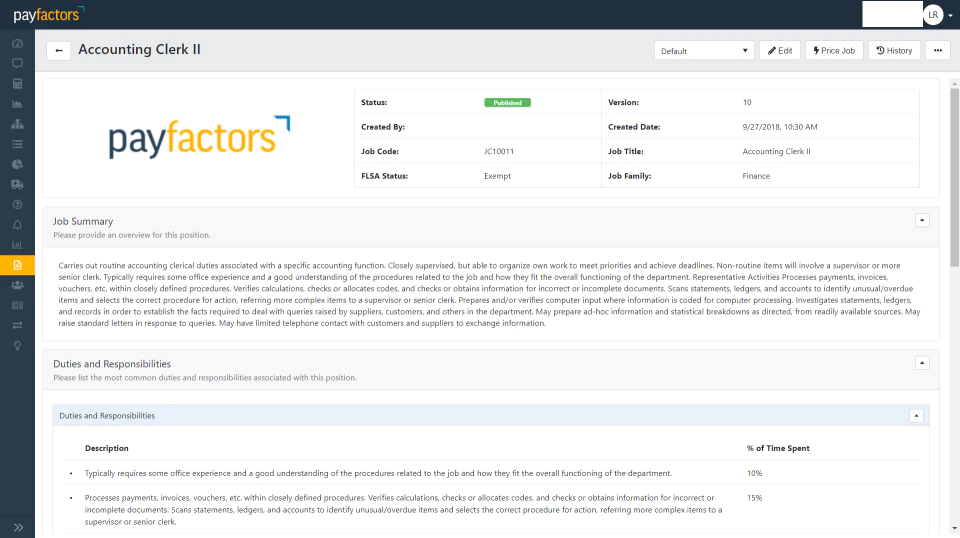Expand the sidebar with double chevron
960x538 pixels.
[x=18, y=528]
